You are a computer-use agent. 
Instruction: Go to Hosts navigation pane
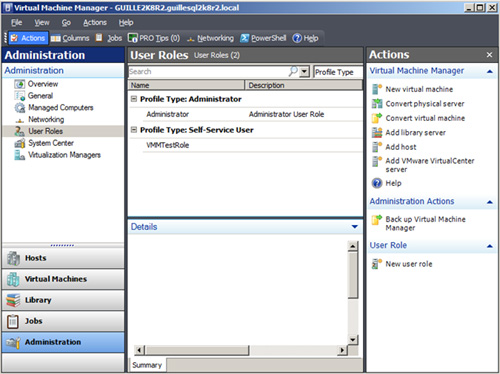(63, 258)
